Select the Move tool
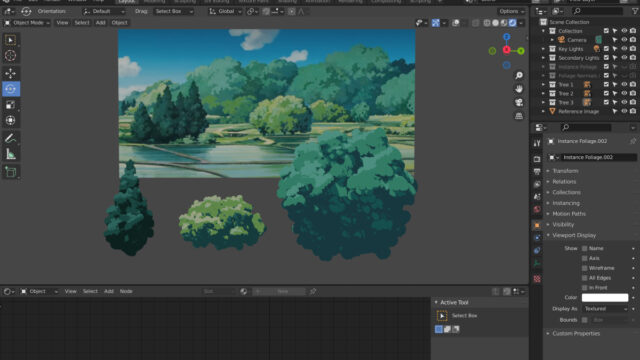The height and width of the screenshot is (360, 640). coord(11,73)
